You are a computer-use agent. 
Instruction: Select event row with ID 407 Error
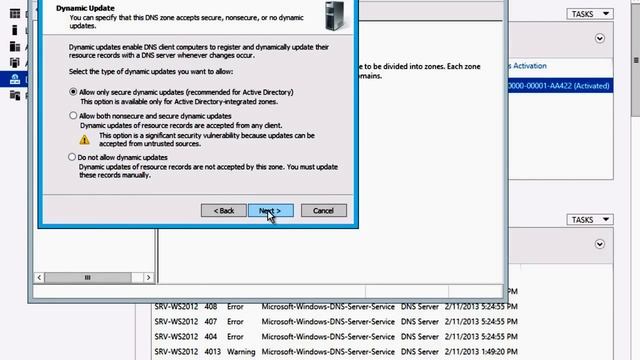pos(336,322)
